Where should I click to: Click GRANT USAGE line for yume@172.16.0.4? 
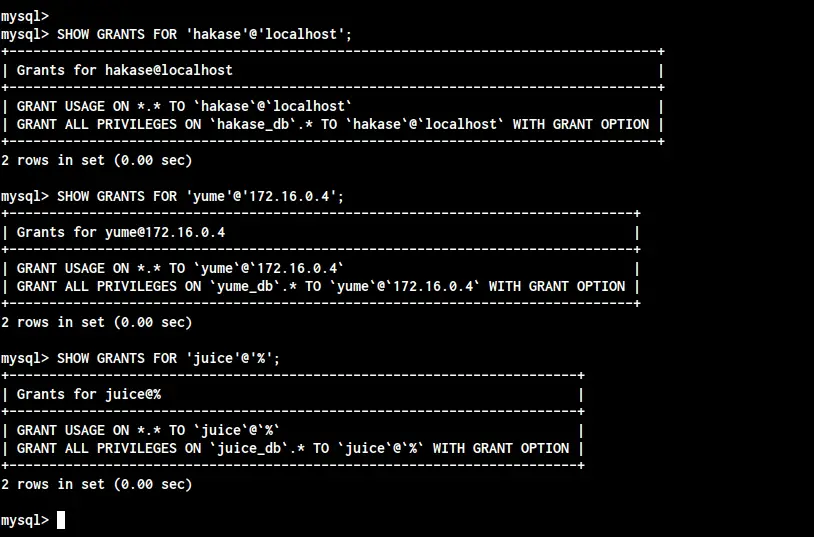[x=180, y=268]
